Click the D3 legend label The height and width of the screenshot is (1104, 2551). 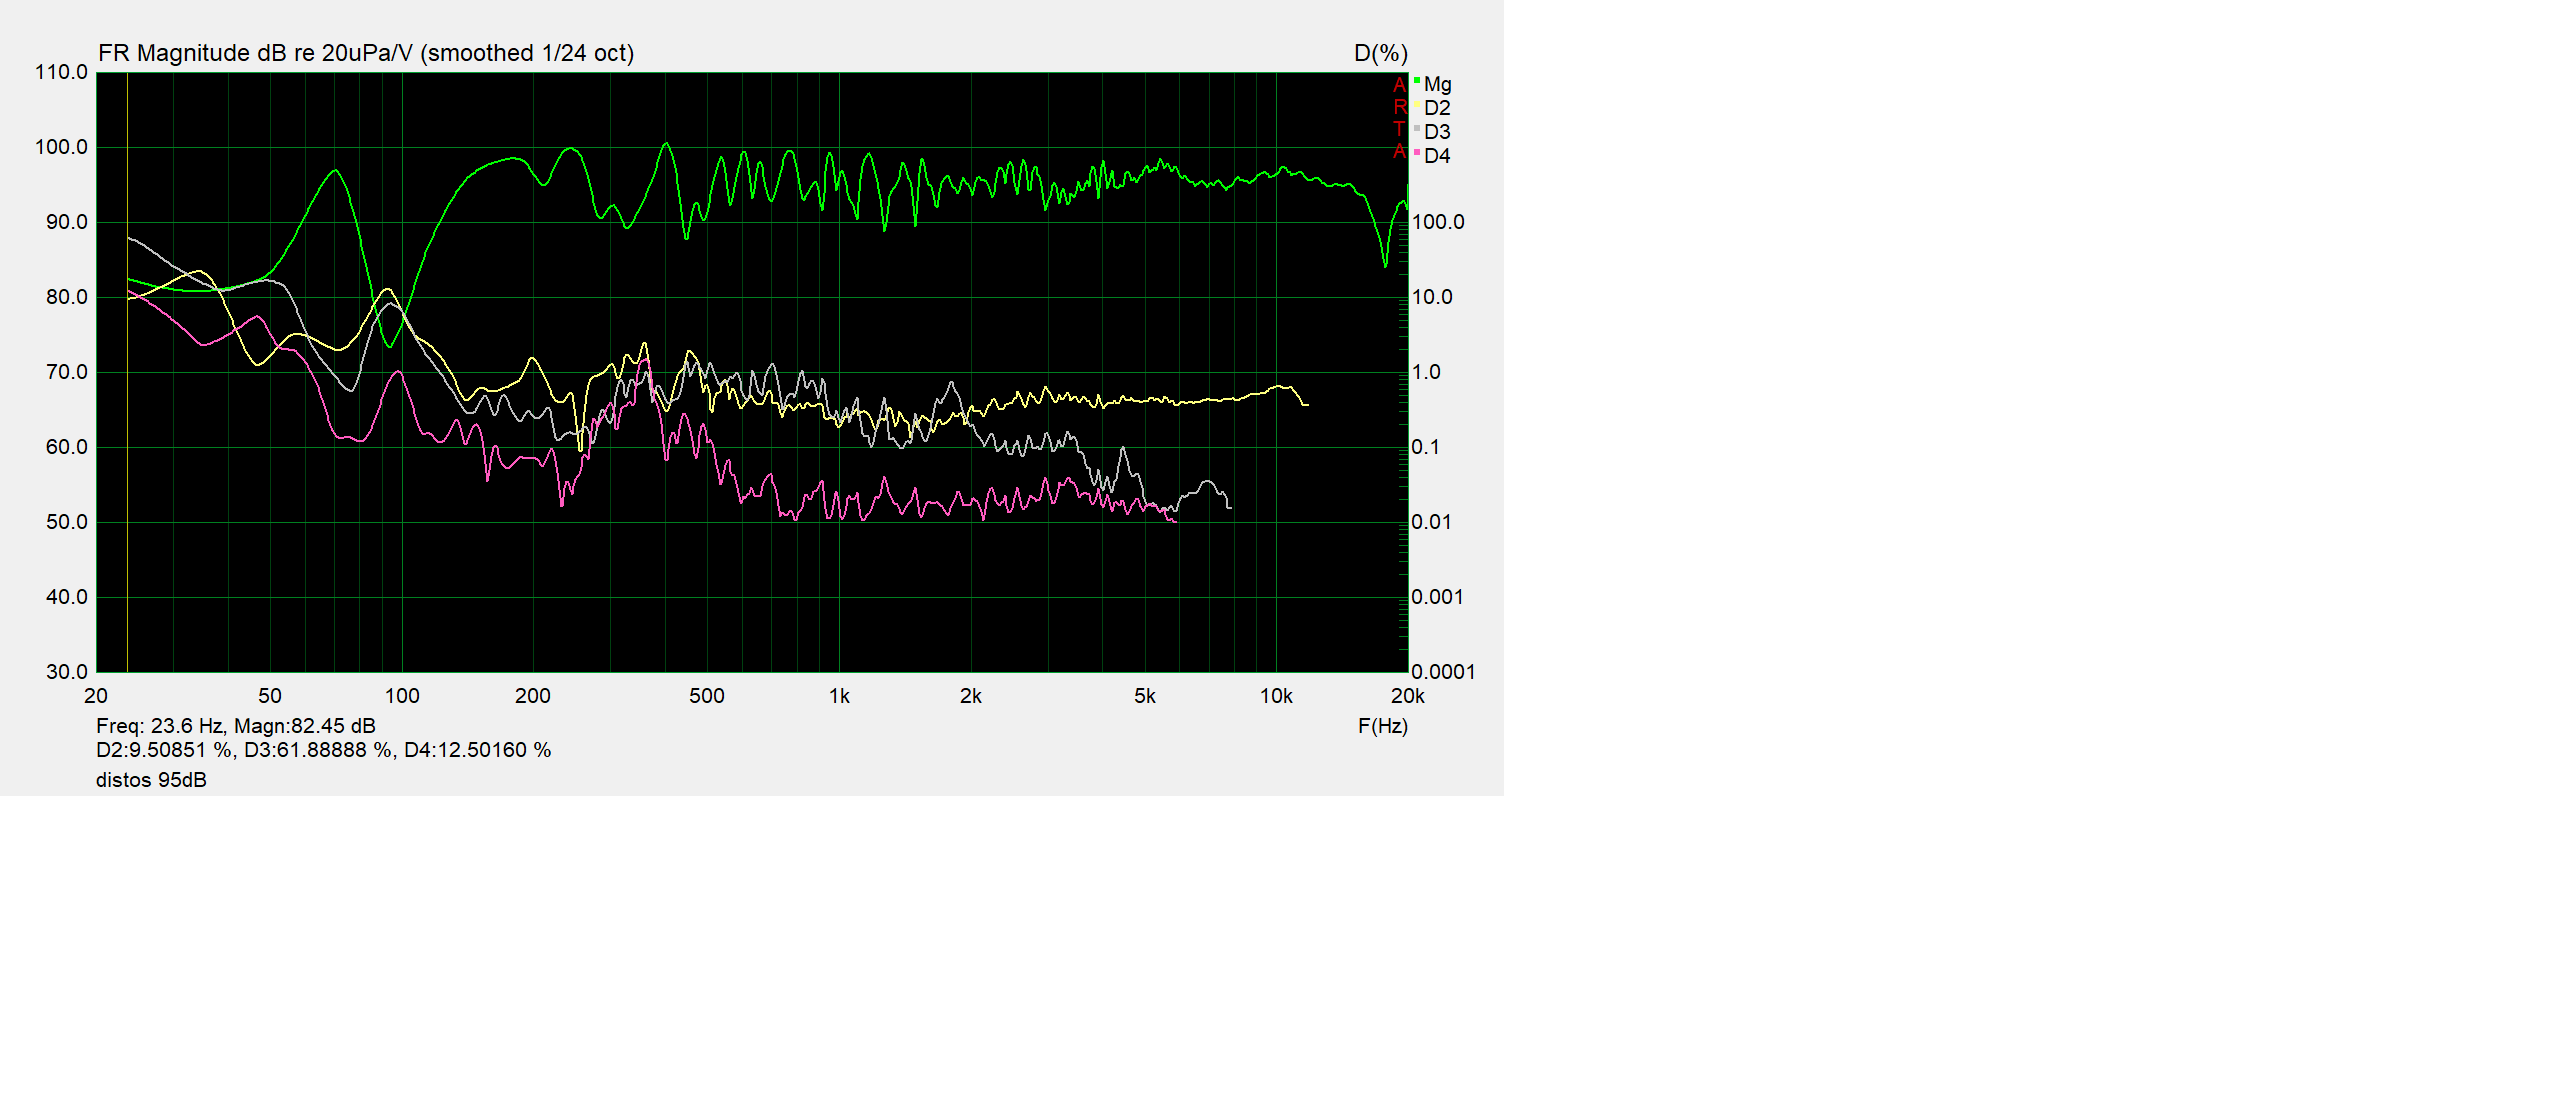tap(1437, 132)
